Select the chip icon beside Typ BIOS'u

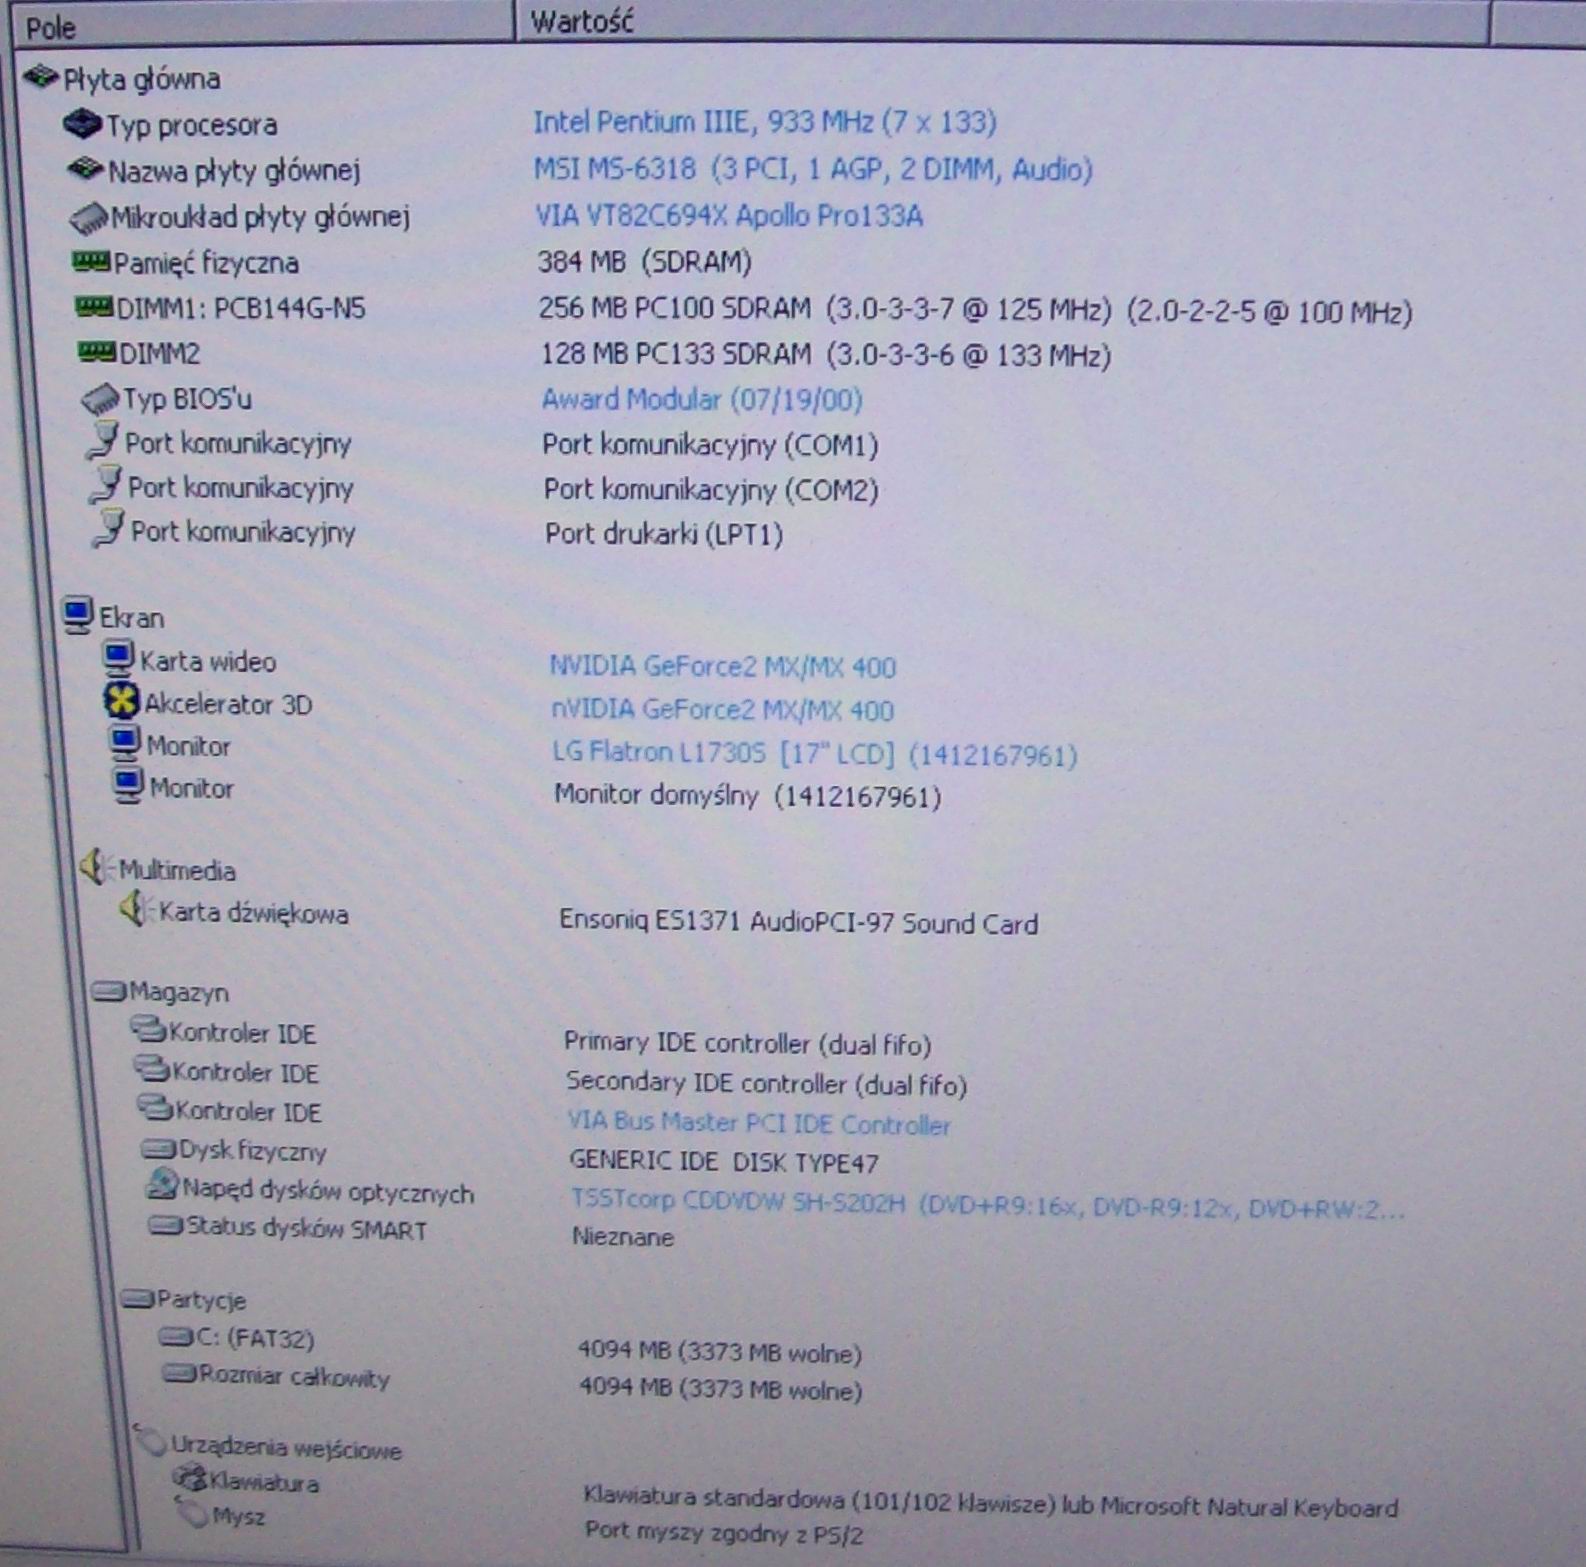tap(100, 399)
